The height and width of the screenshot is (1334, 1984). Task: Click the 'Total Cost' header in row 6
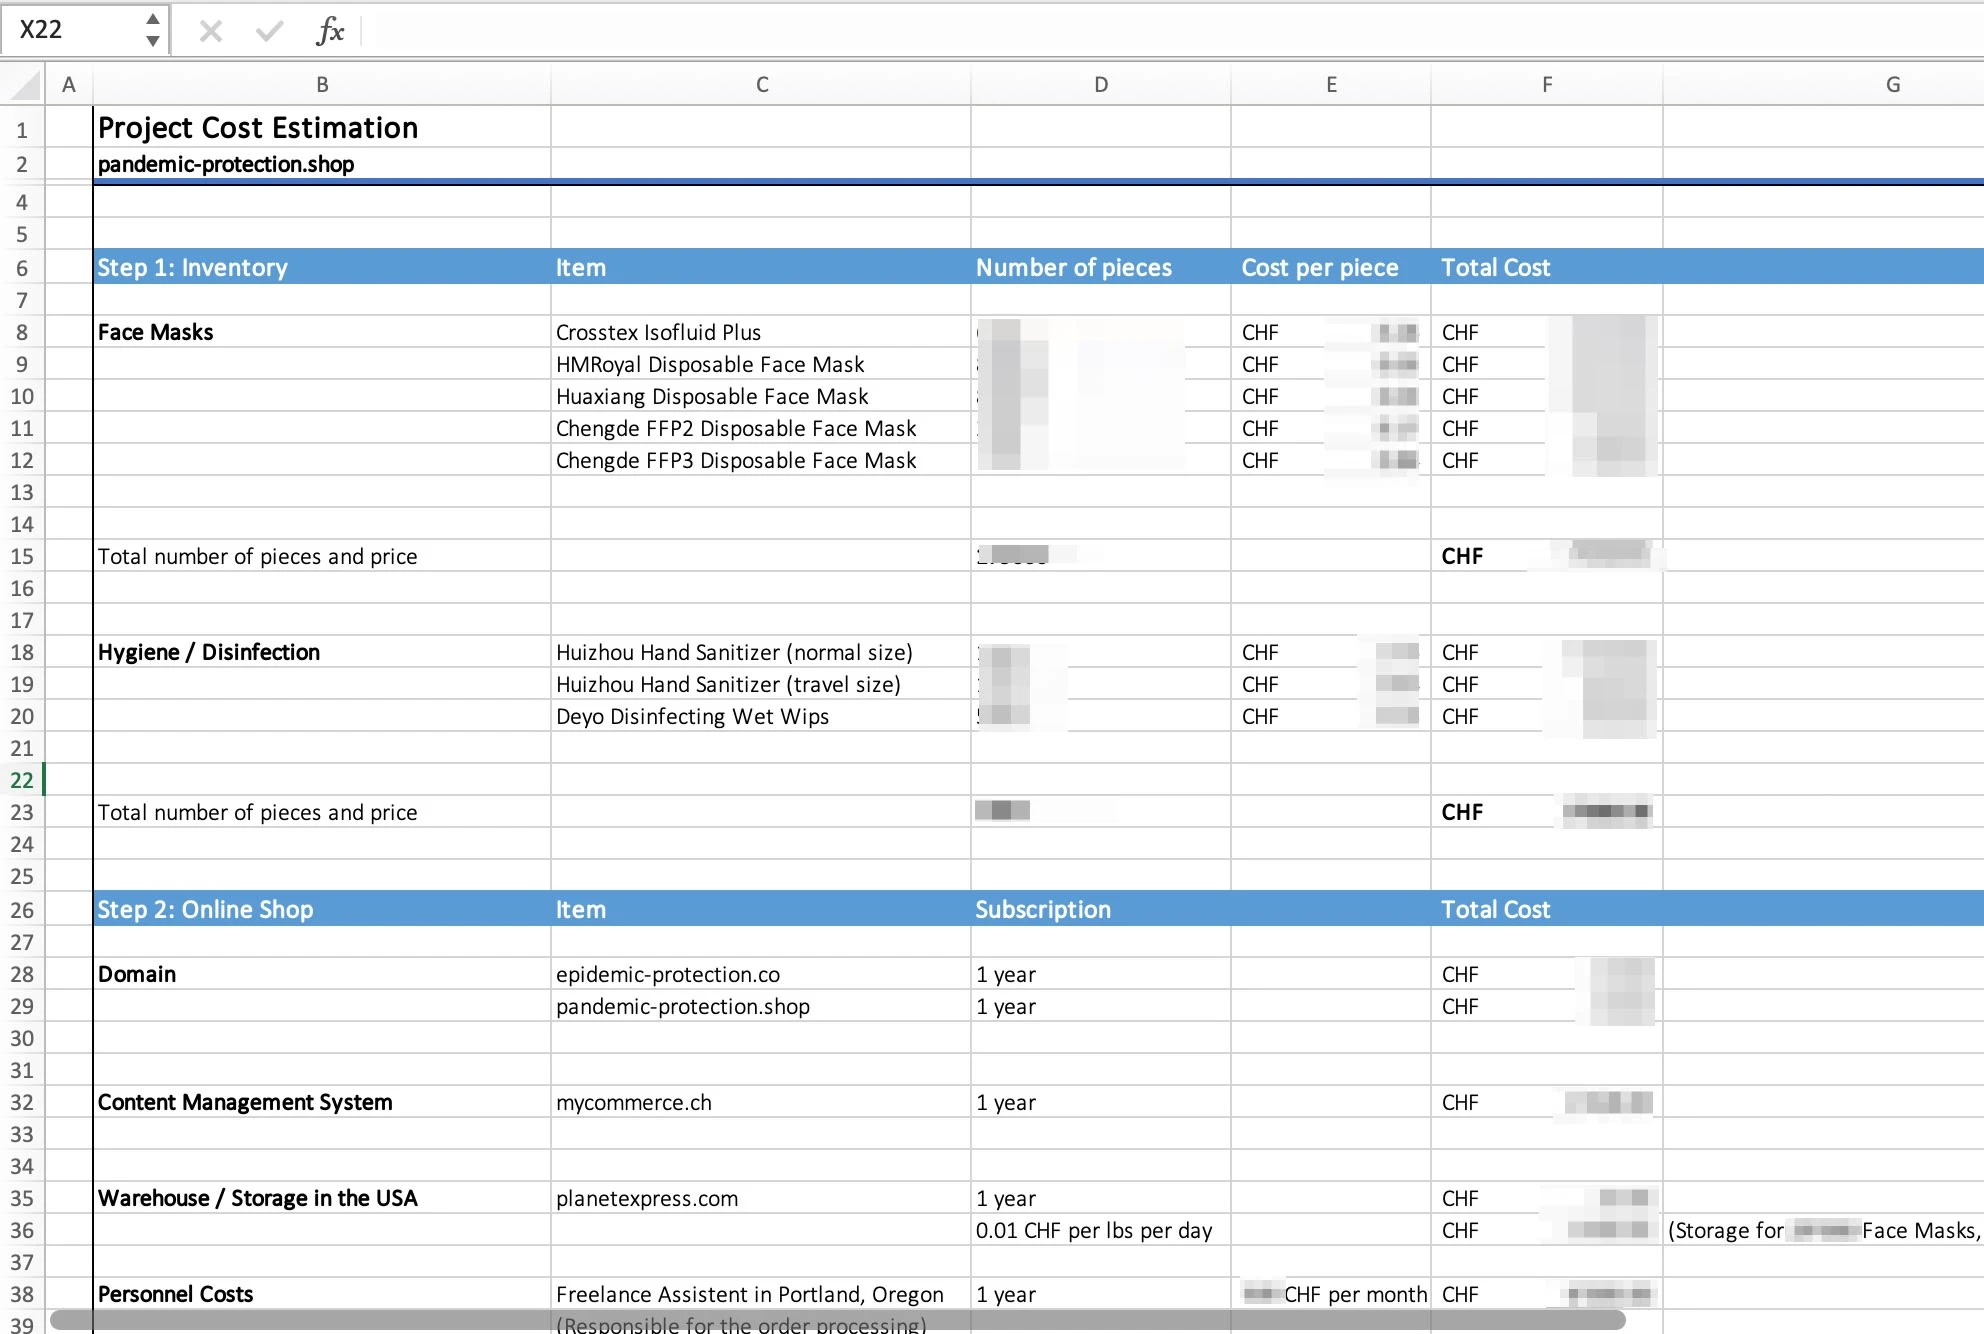(x=1547, y=267)
